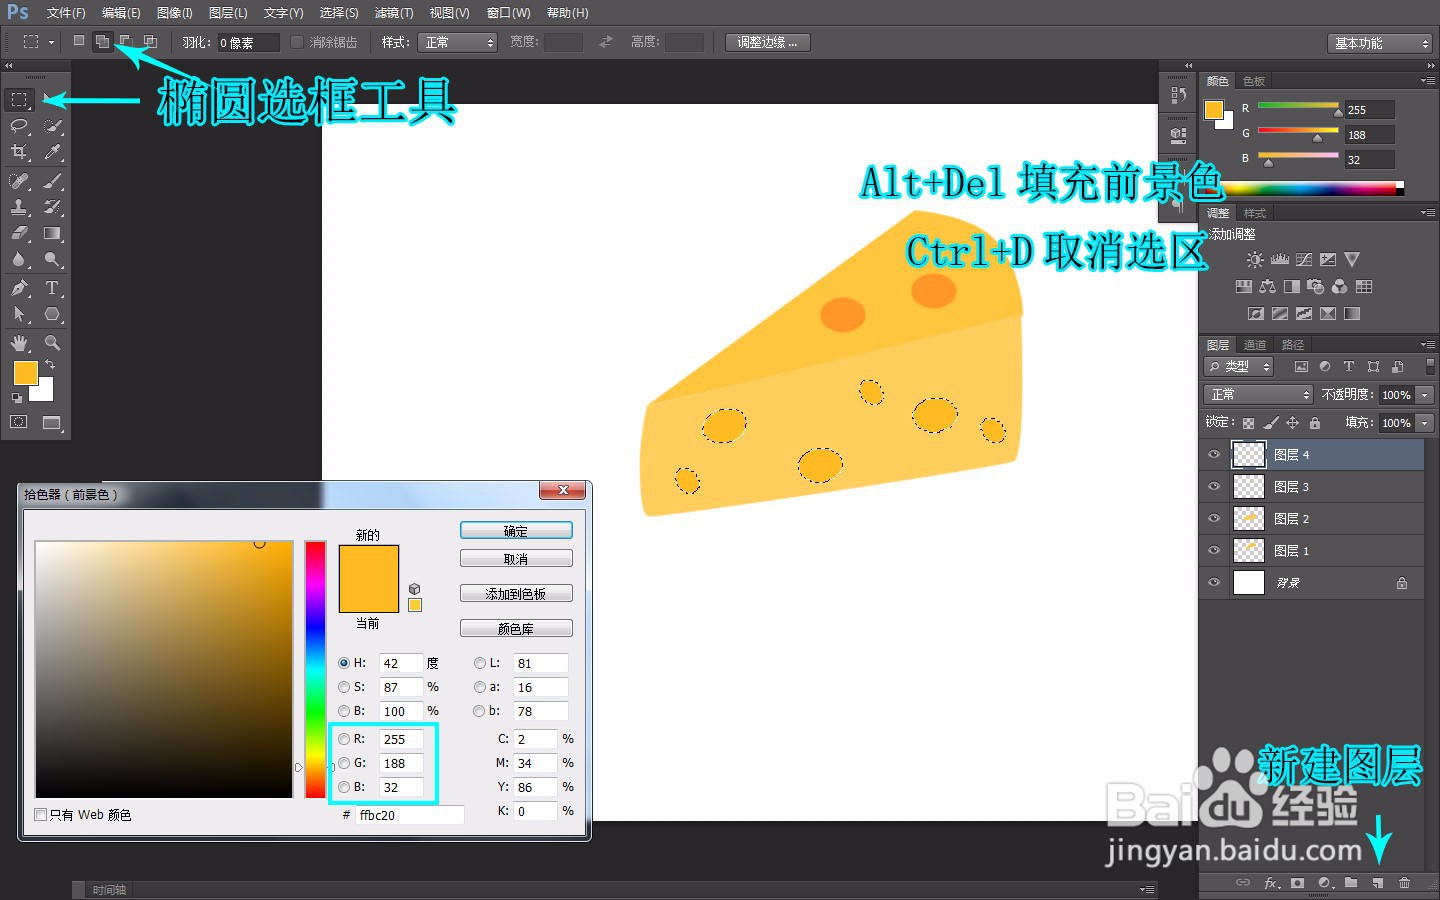The height and width of the screenshot is (900, 1440).
Task: Click the hex color input field
Action: (410, 815)
